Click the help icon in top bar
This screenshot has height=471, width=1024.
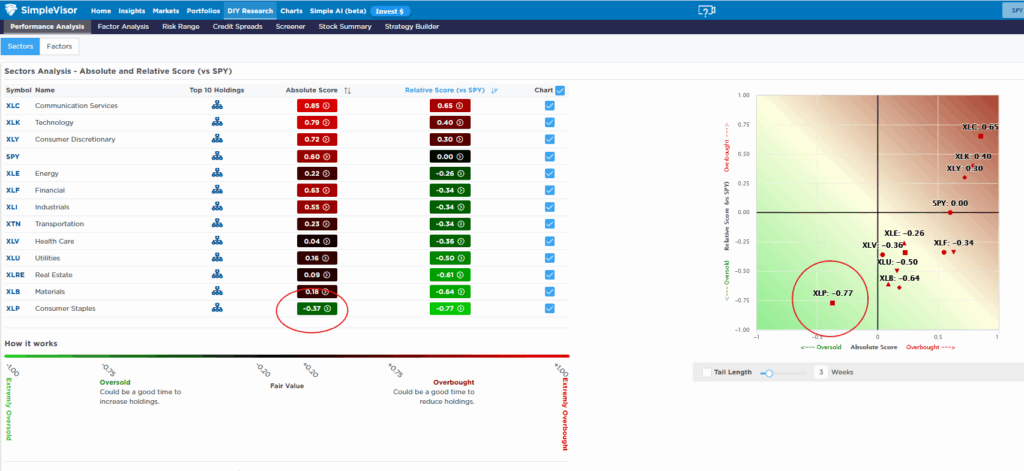[707, 10]
